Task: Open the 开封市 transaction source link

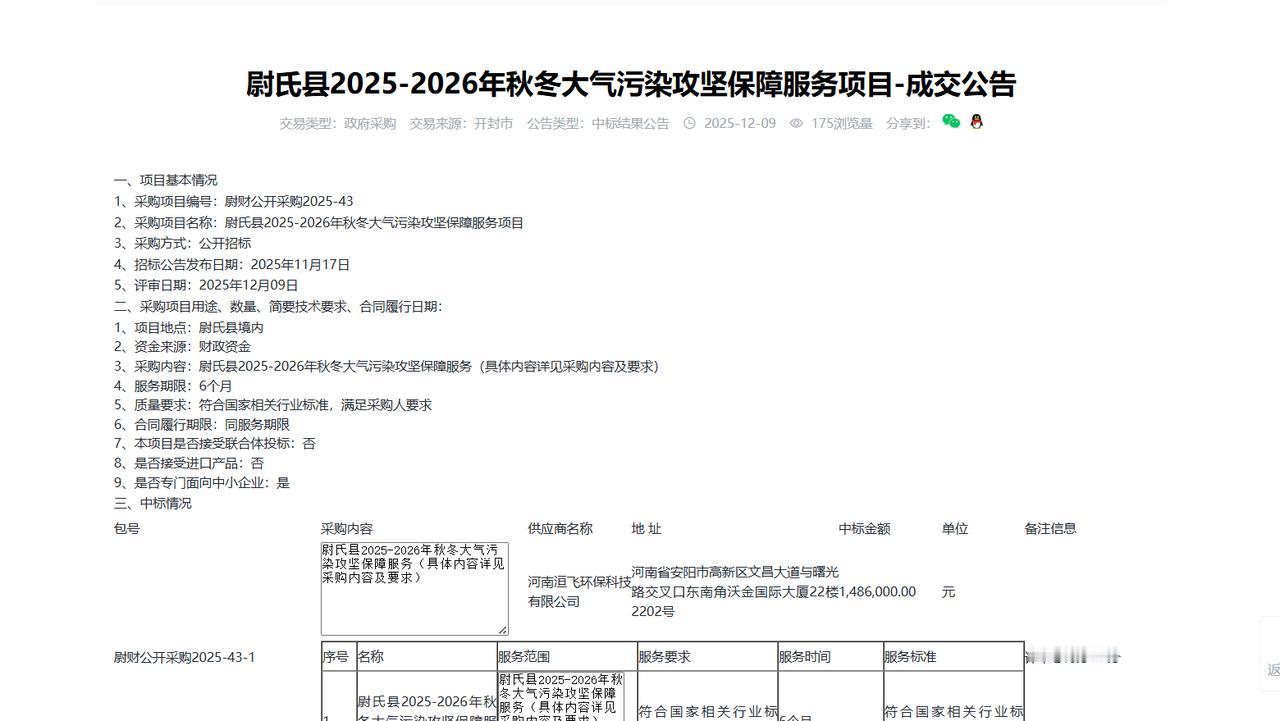Action: click(496, 124)
